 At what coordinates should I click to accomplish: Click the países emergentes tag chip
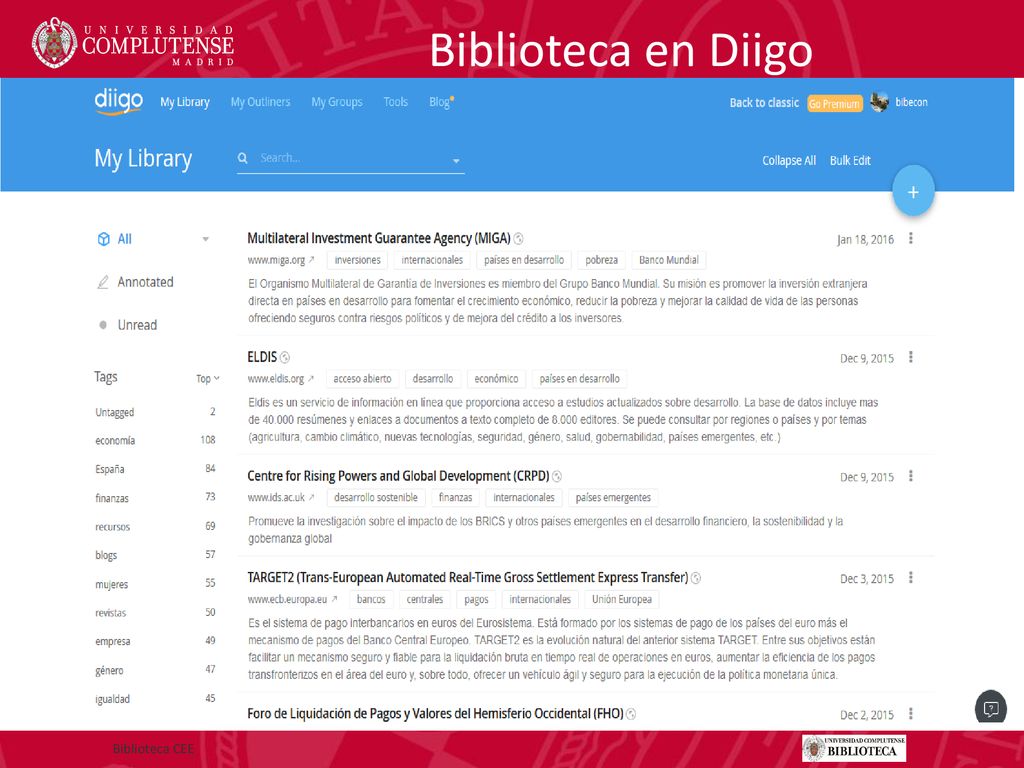point(613,498)
